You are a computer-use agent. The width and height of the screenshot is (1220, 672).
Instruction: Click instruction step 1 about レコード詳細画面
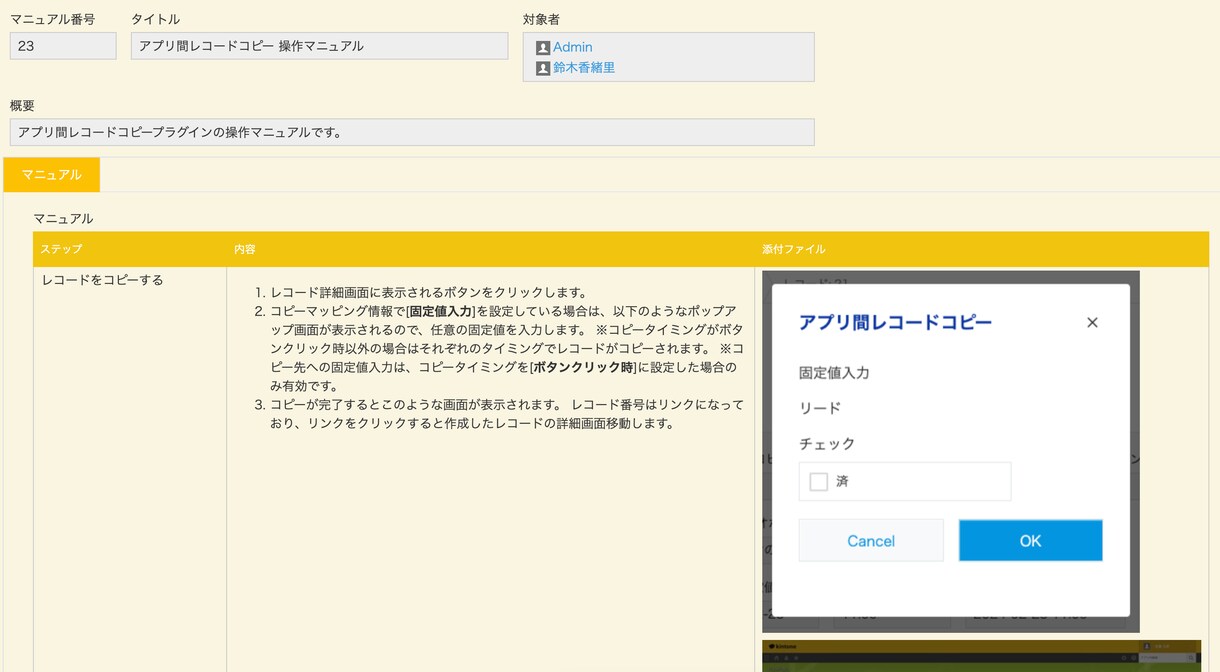pos(428,292)
